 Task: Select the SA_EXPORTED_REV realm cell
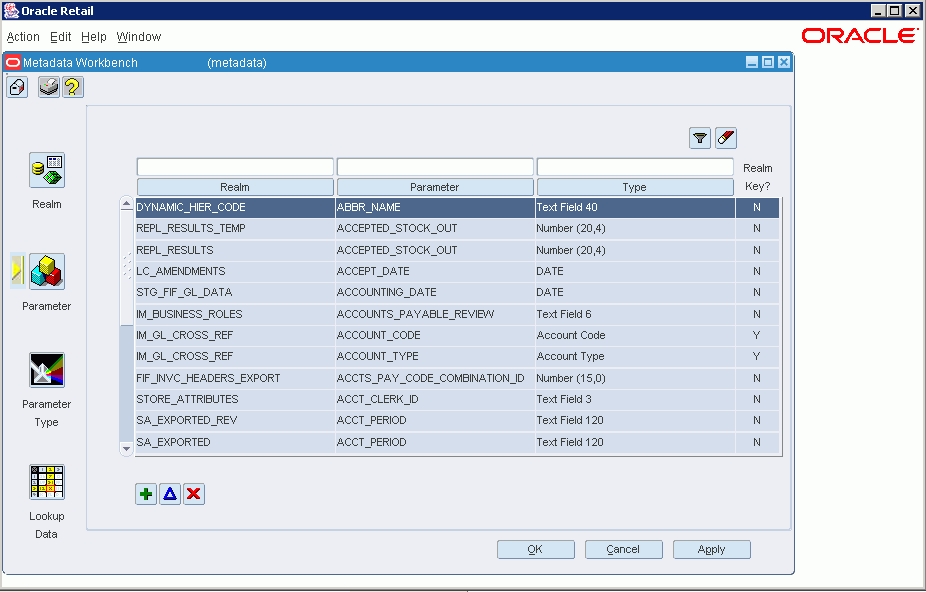[x=235, y=421]
